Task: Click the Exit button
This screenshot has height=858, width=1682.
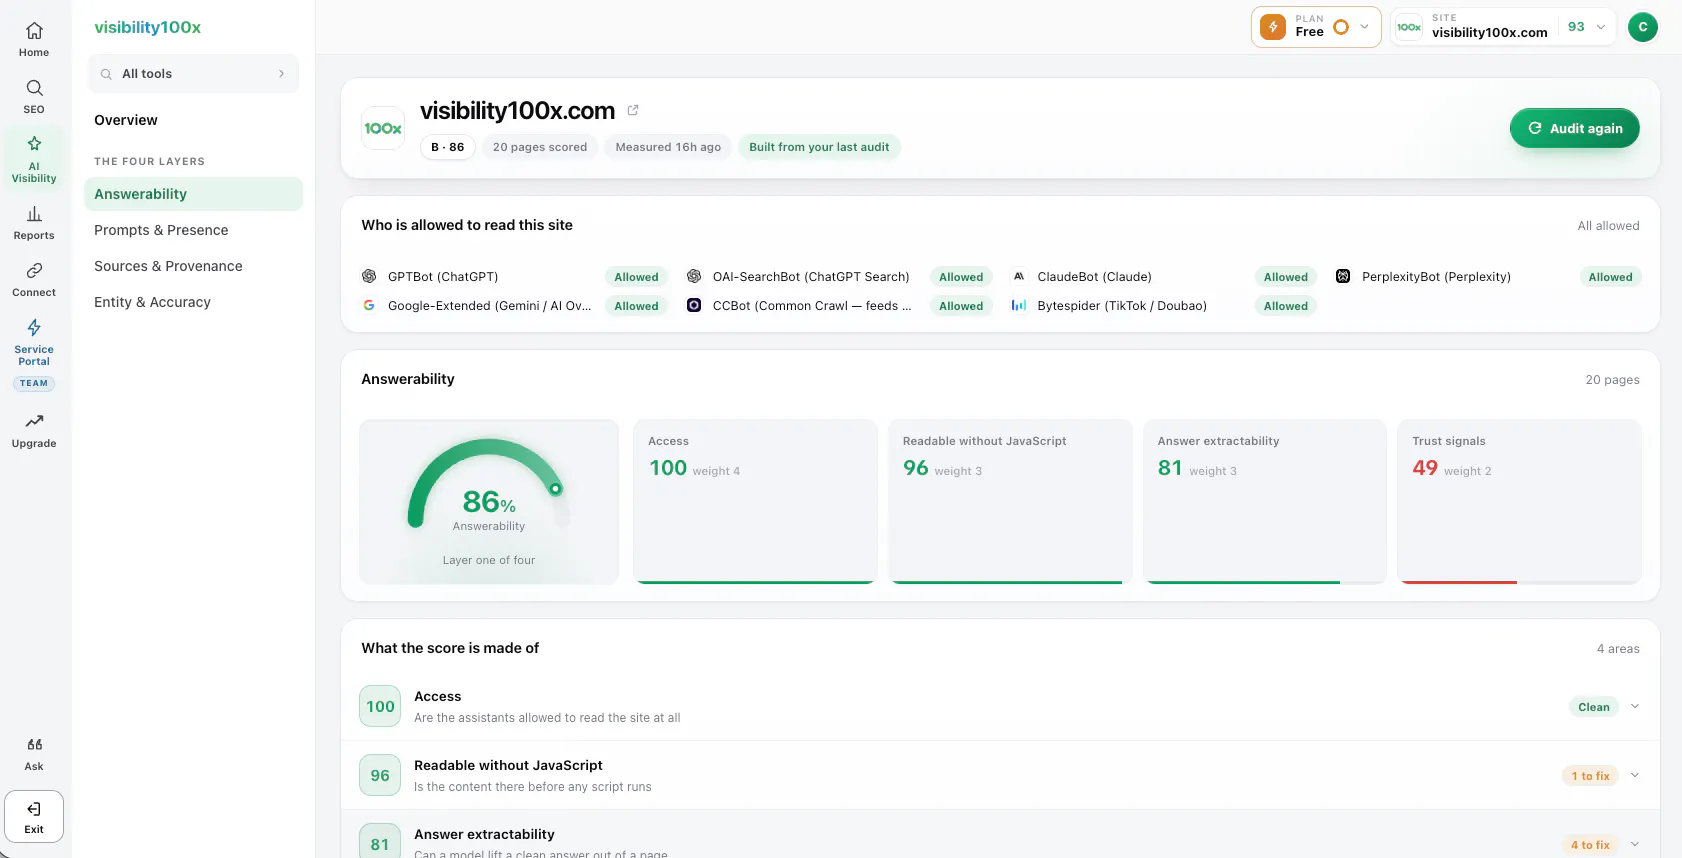Action: click(x=34, y=817)
